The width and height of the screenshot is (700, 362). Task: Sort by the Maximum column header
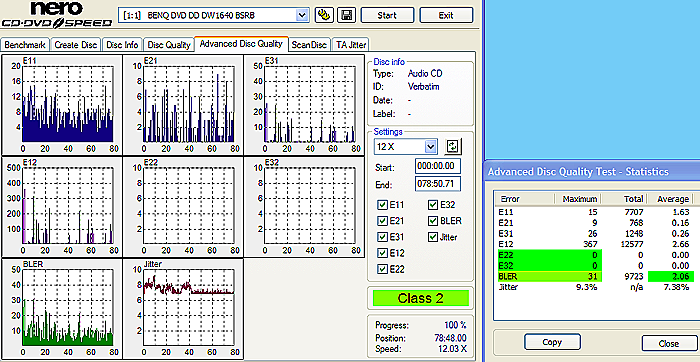coord(578,199)
